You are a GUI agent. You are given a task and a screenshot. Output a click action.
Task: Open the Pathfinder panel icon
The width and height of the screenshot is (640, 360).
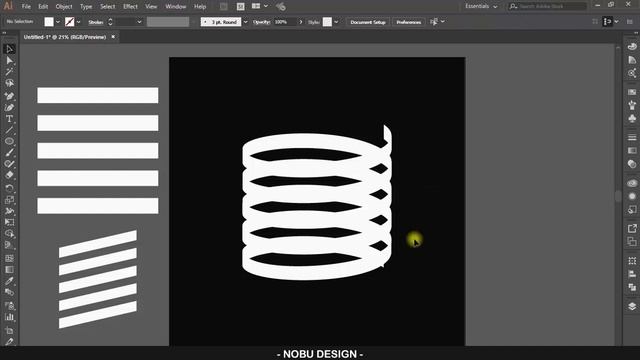pyautogui.click(x=632, y=287)
